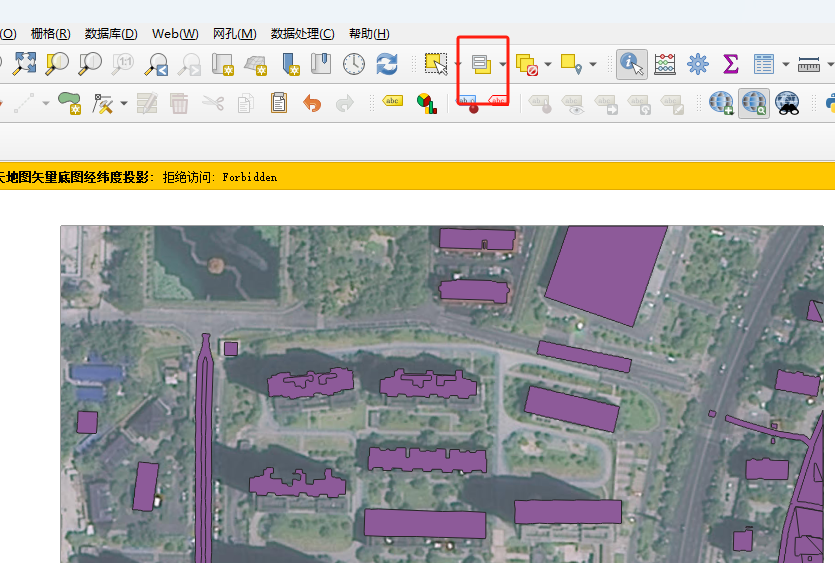Open the 数据库(D) menu
This screenshot has height=563, width=835.
(x=111, y=34)
